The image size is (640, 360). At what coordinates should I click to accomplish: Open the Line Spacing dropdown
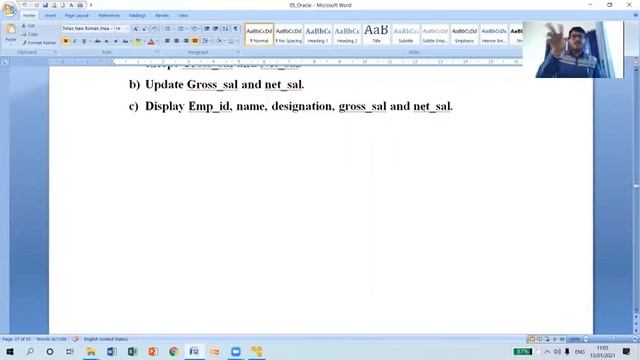206,41
